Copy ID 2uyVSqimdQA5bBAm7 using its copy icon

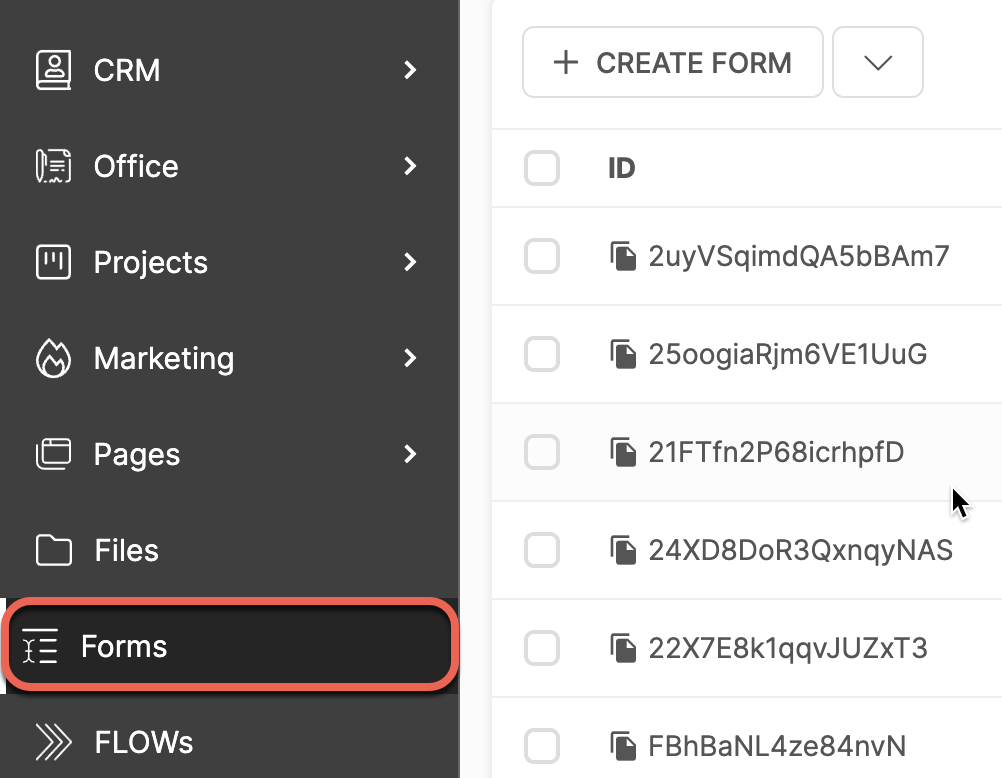(622, 256)
